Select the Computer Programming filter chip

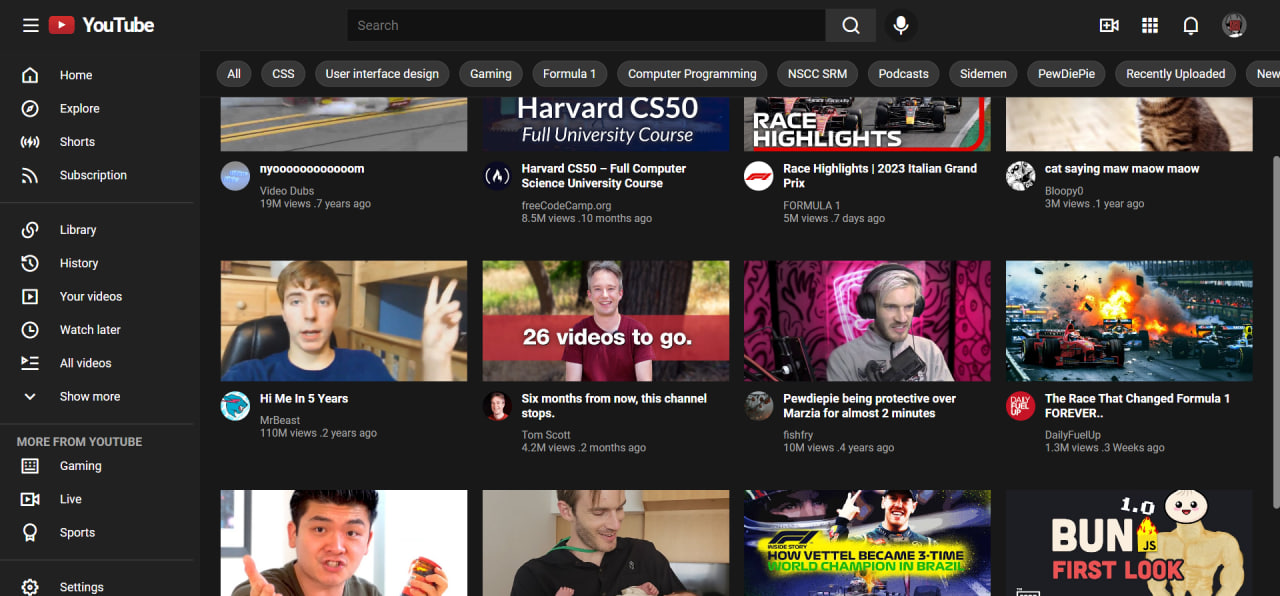692,74
